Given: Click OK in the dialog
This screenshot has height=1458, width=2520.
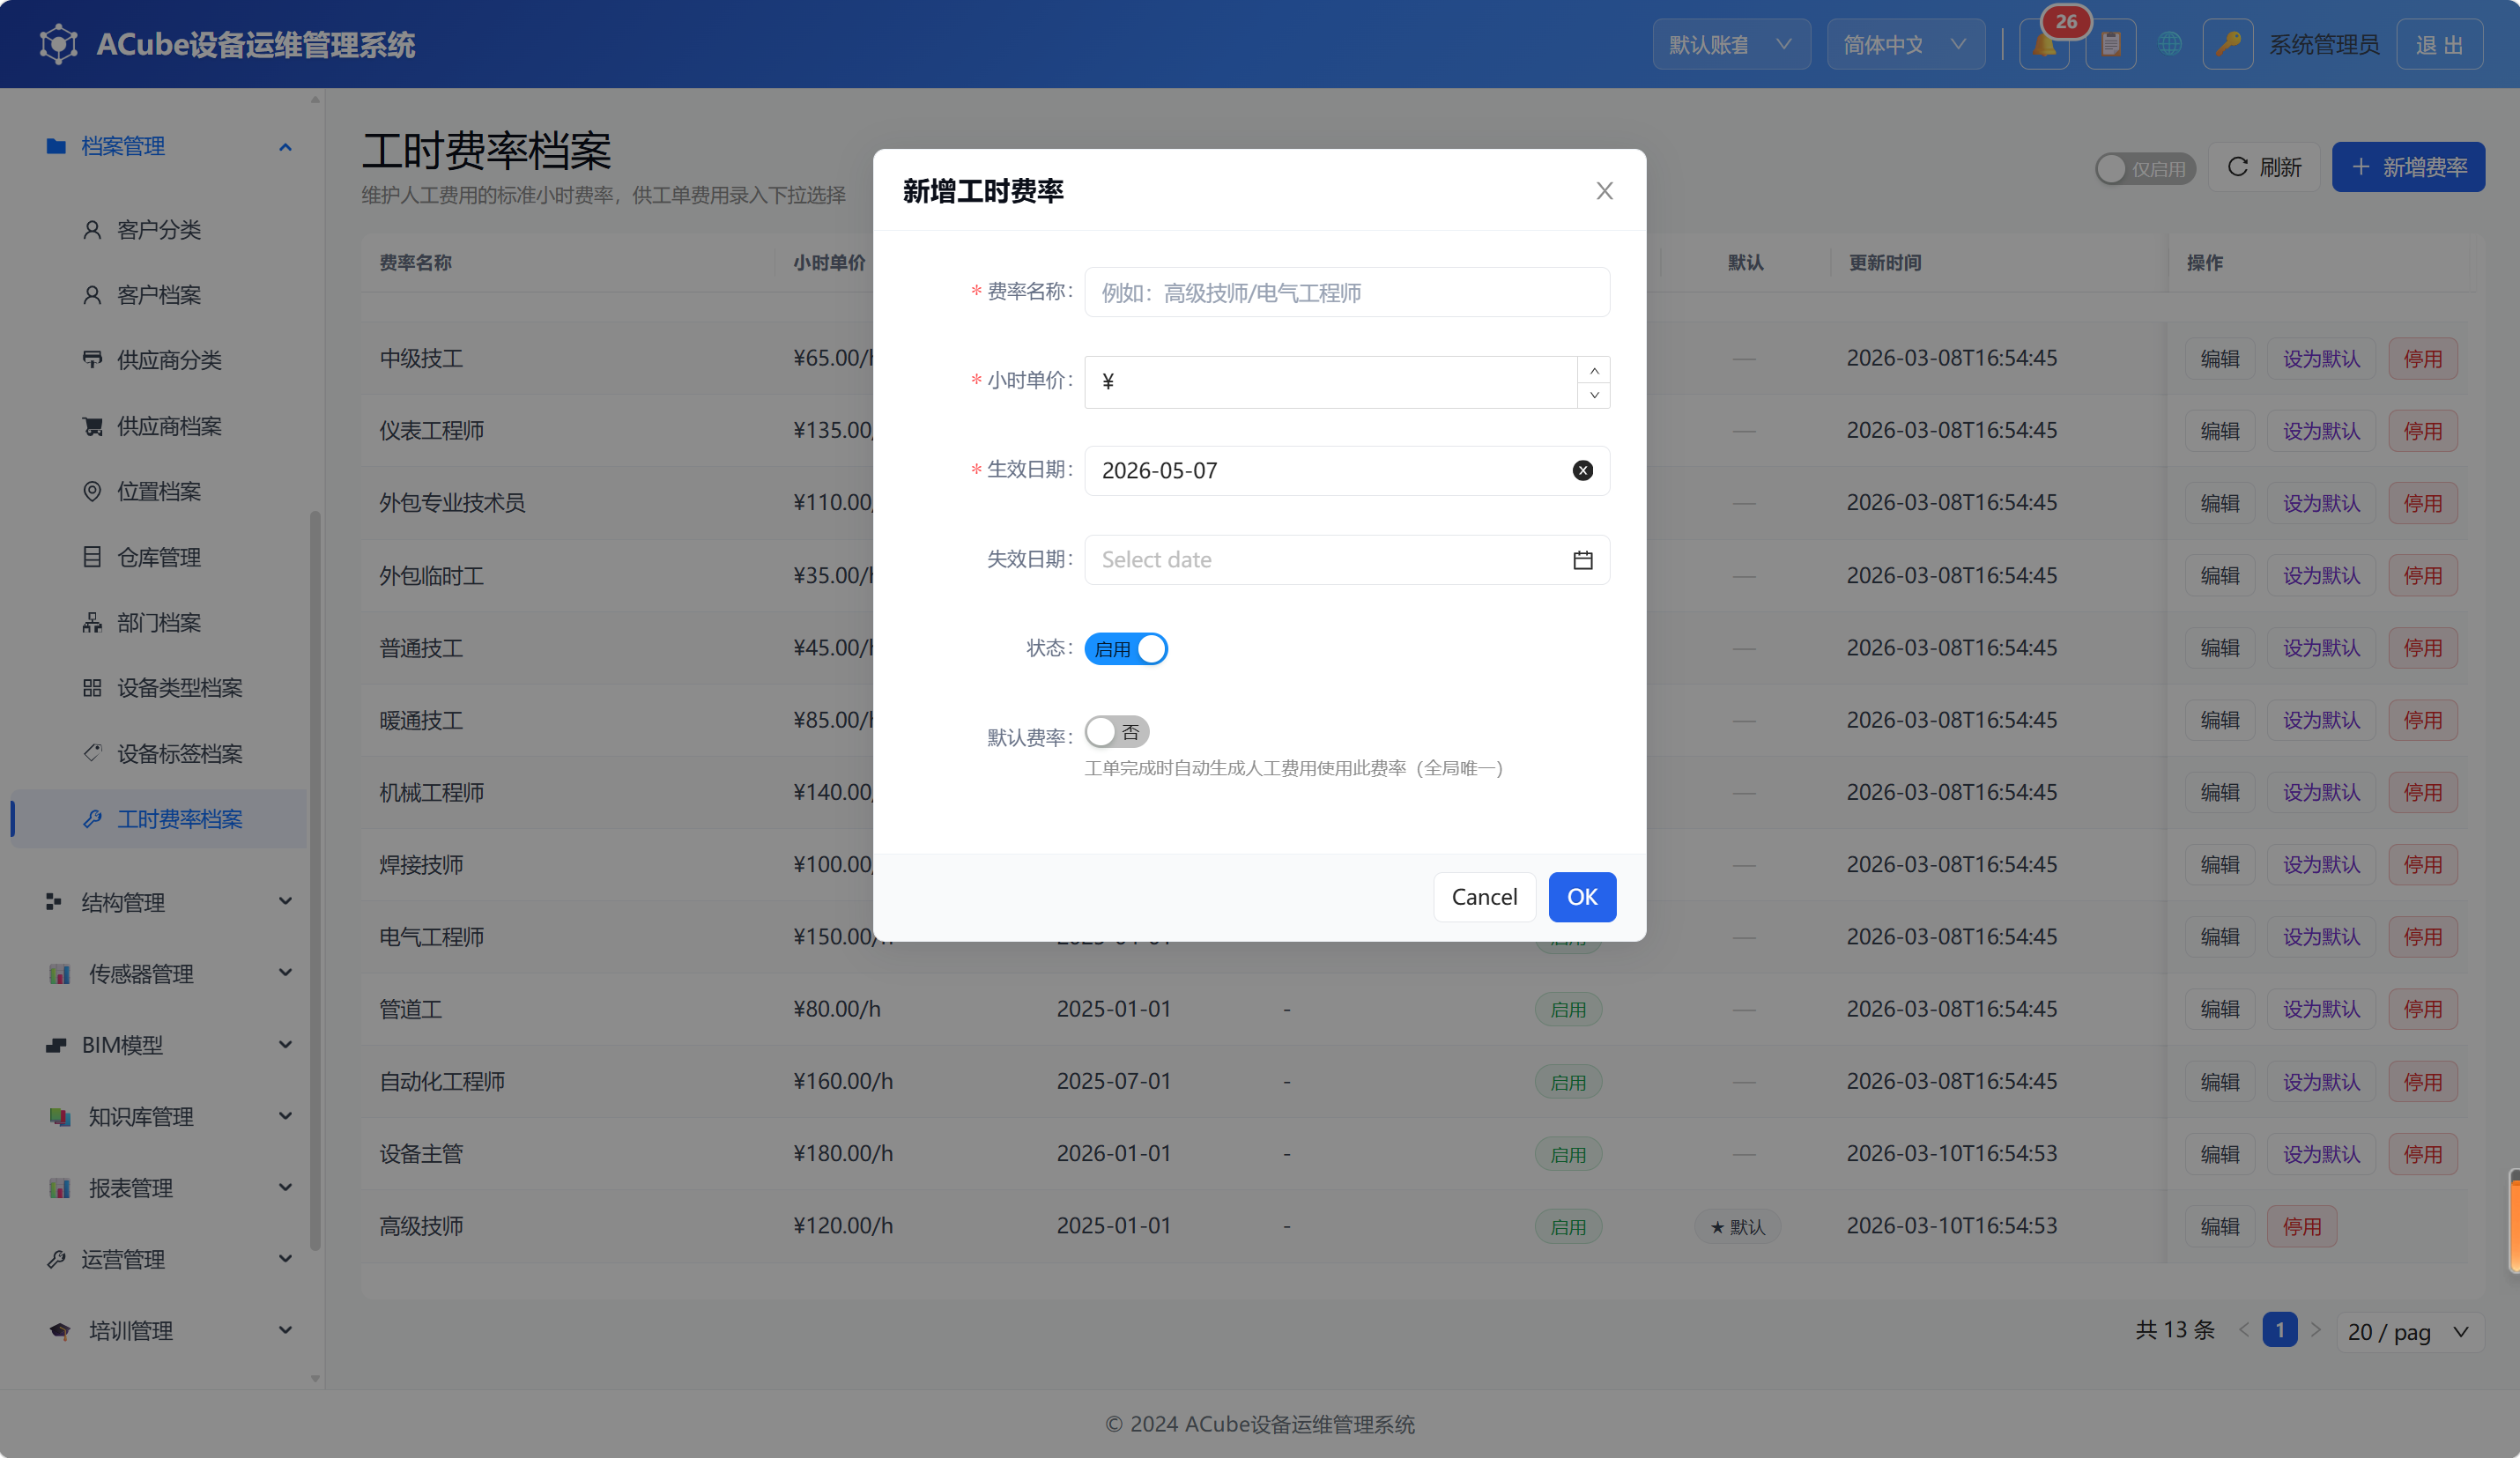Looking at the screenshot, I should (x=1582, y=897).
